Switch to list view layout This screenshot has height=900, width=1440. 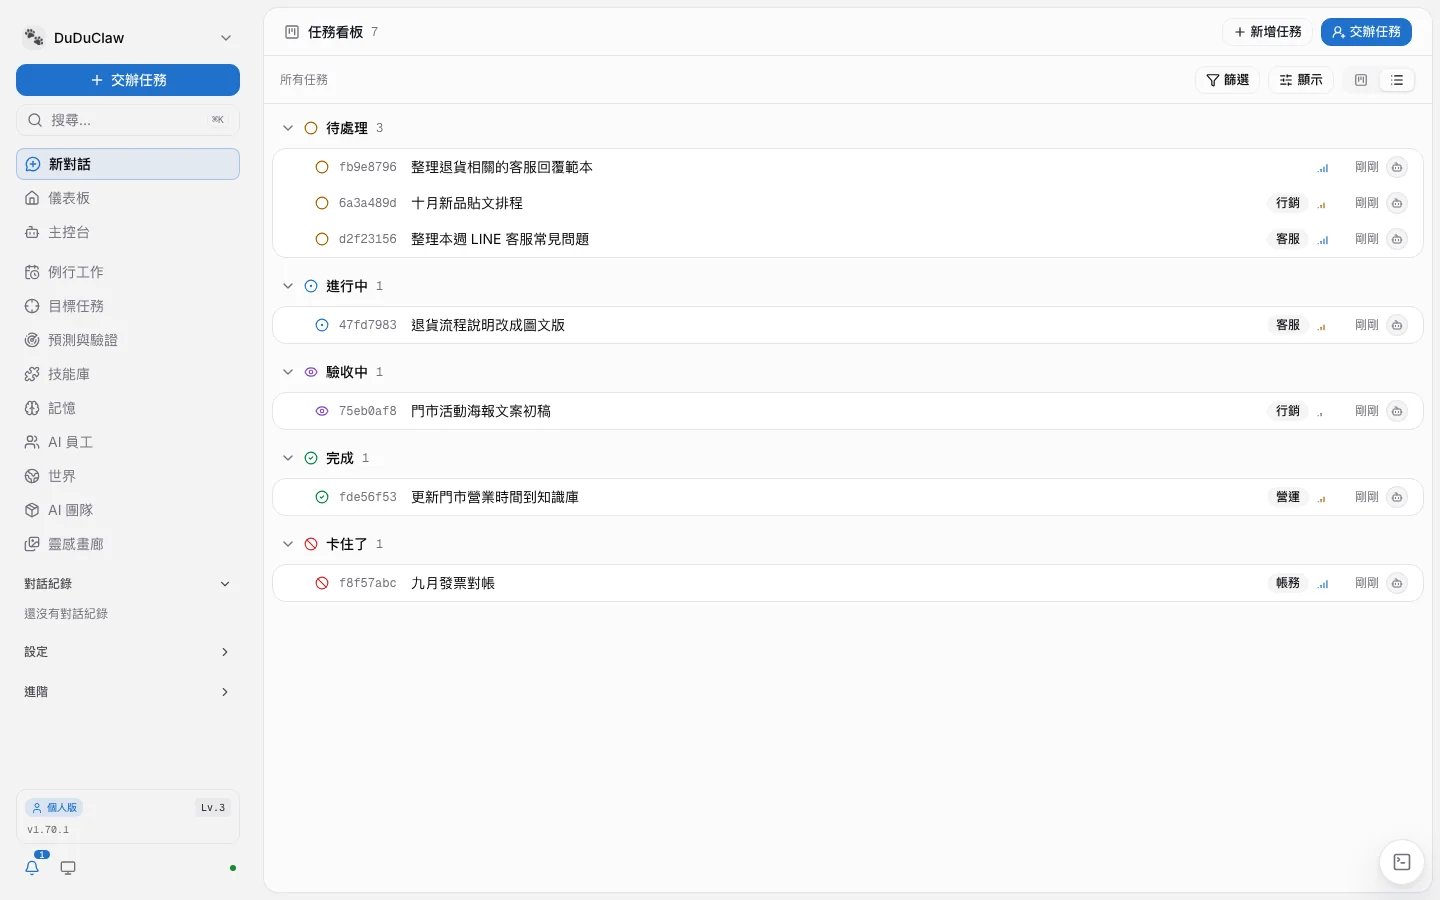[1397, 80]
